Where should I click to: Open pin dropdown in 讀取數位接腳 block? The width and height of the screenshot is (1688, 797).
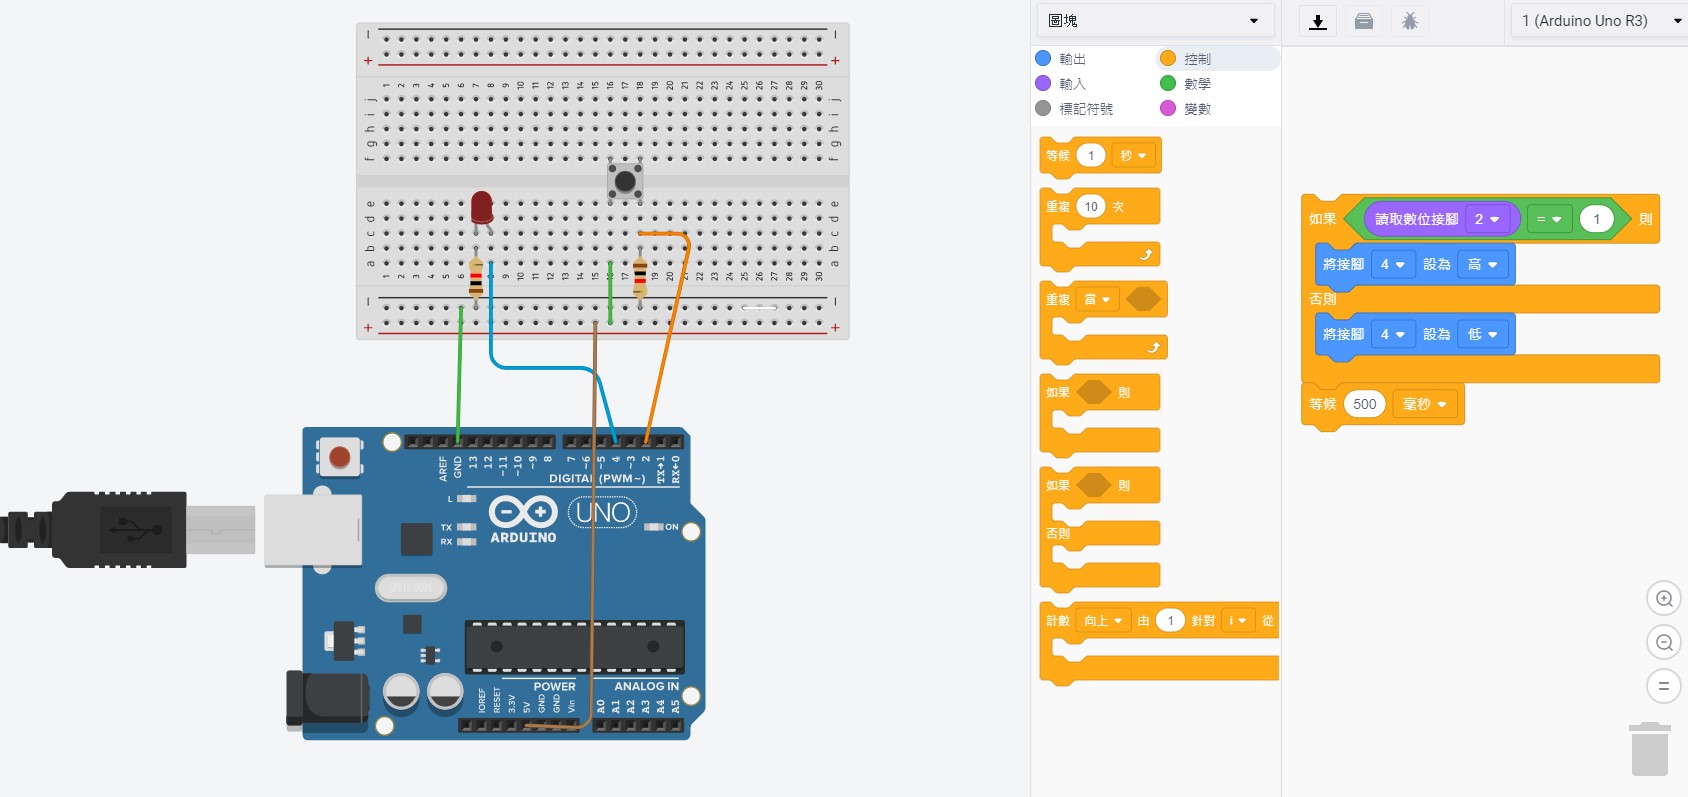pos(1487,219)
